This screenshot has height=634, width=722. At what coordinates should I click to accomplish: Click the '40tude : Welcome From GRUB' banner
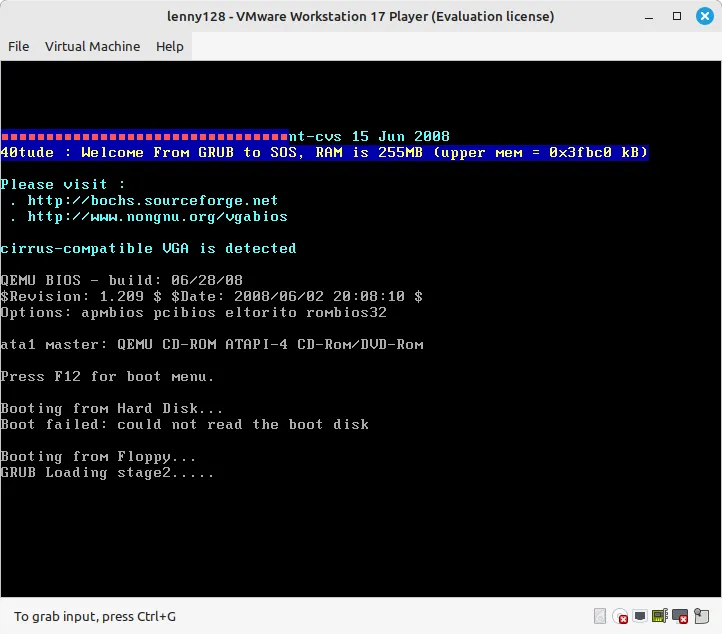coord(325,152)
